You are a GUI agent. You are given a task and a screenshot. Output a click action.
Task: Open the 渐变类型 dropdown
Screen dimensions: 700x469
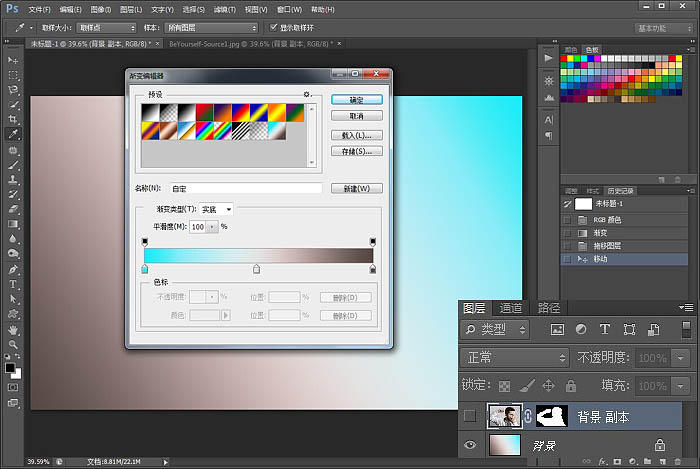217,209
